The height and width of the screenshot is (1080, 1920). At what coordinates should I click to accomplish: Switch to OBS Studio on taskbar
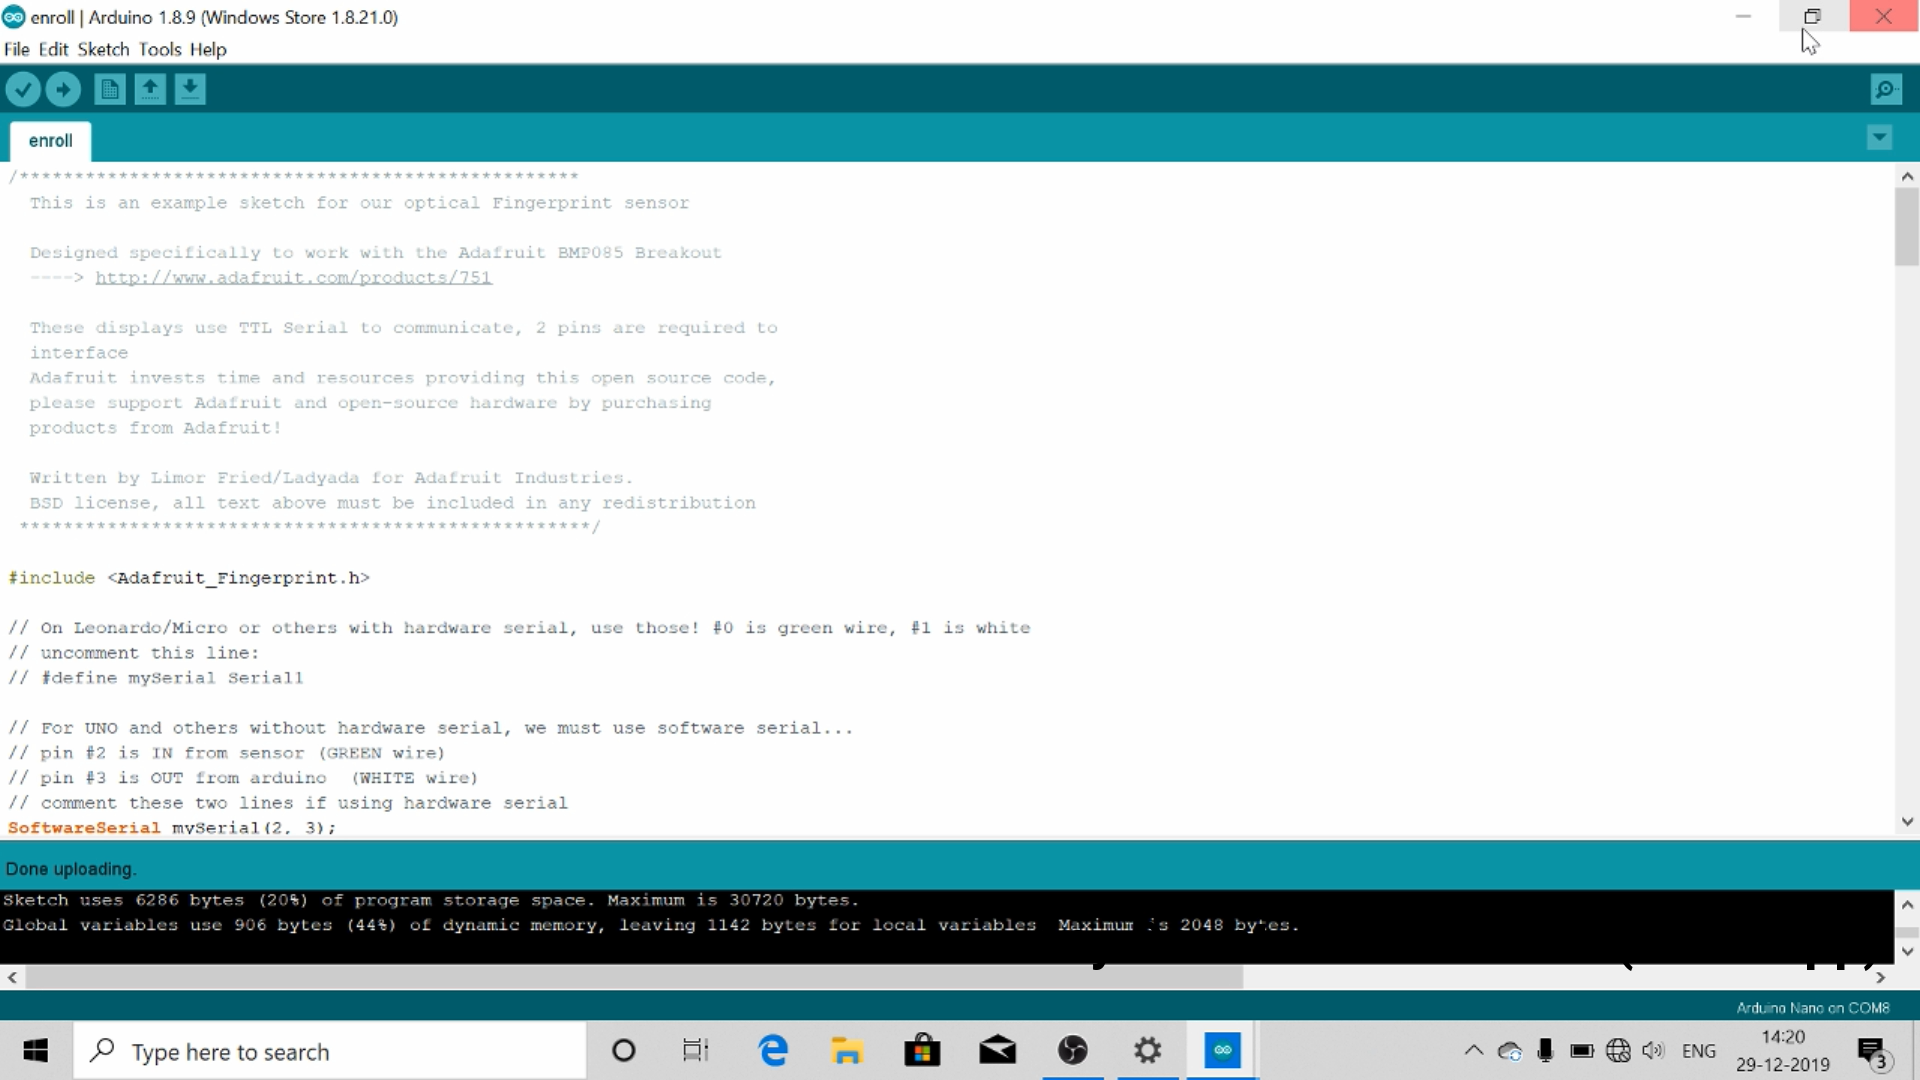pyautogui.click(x=1073, y=1051)
